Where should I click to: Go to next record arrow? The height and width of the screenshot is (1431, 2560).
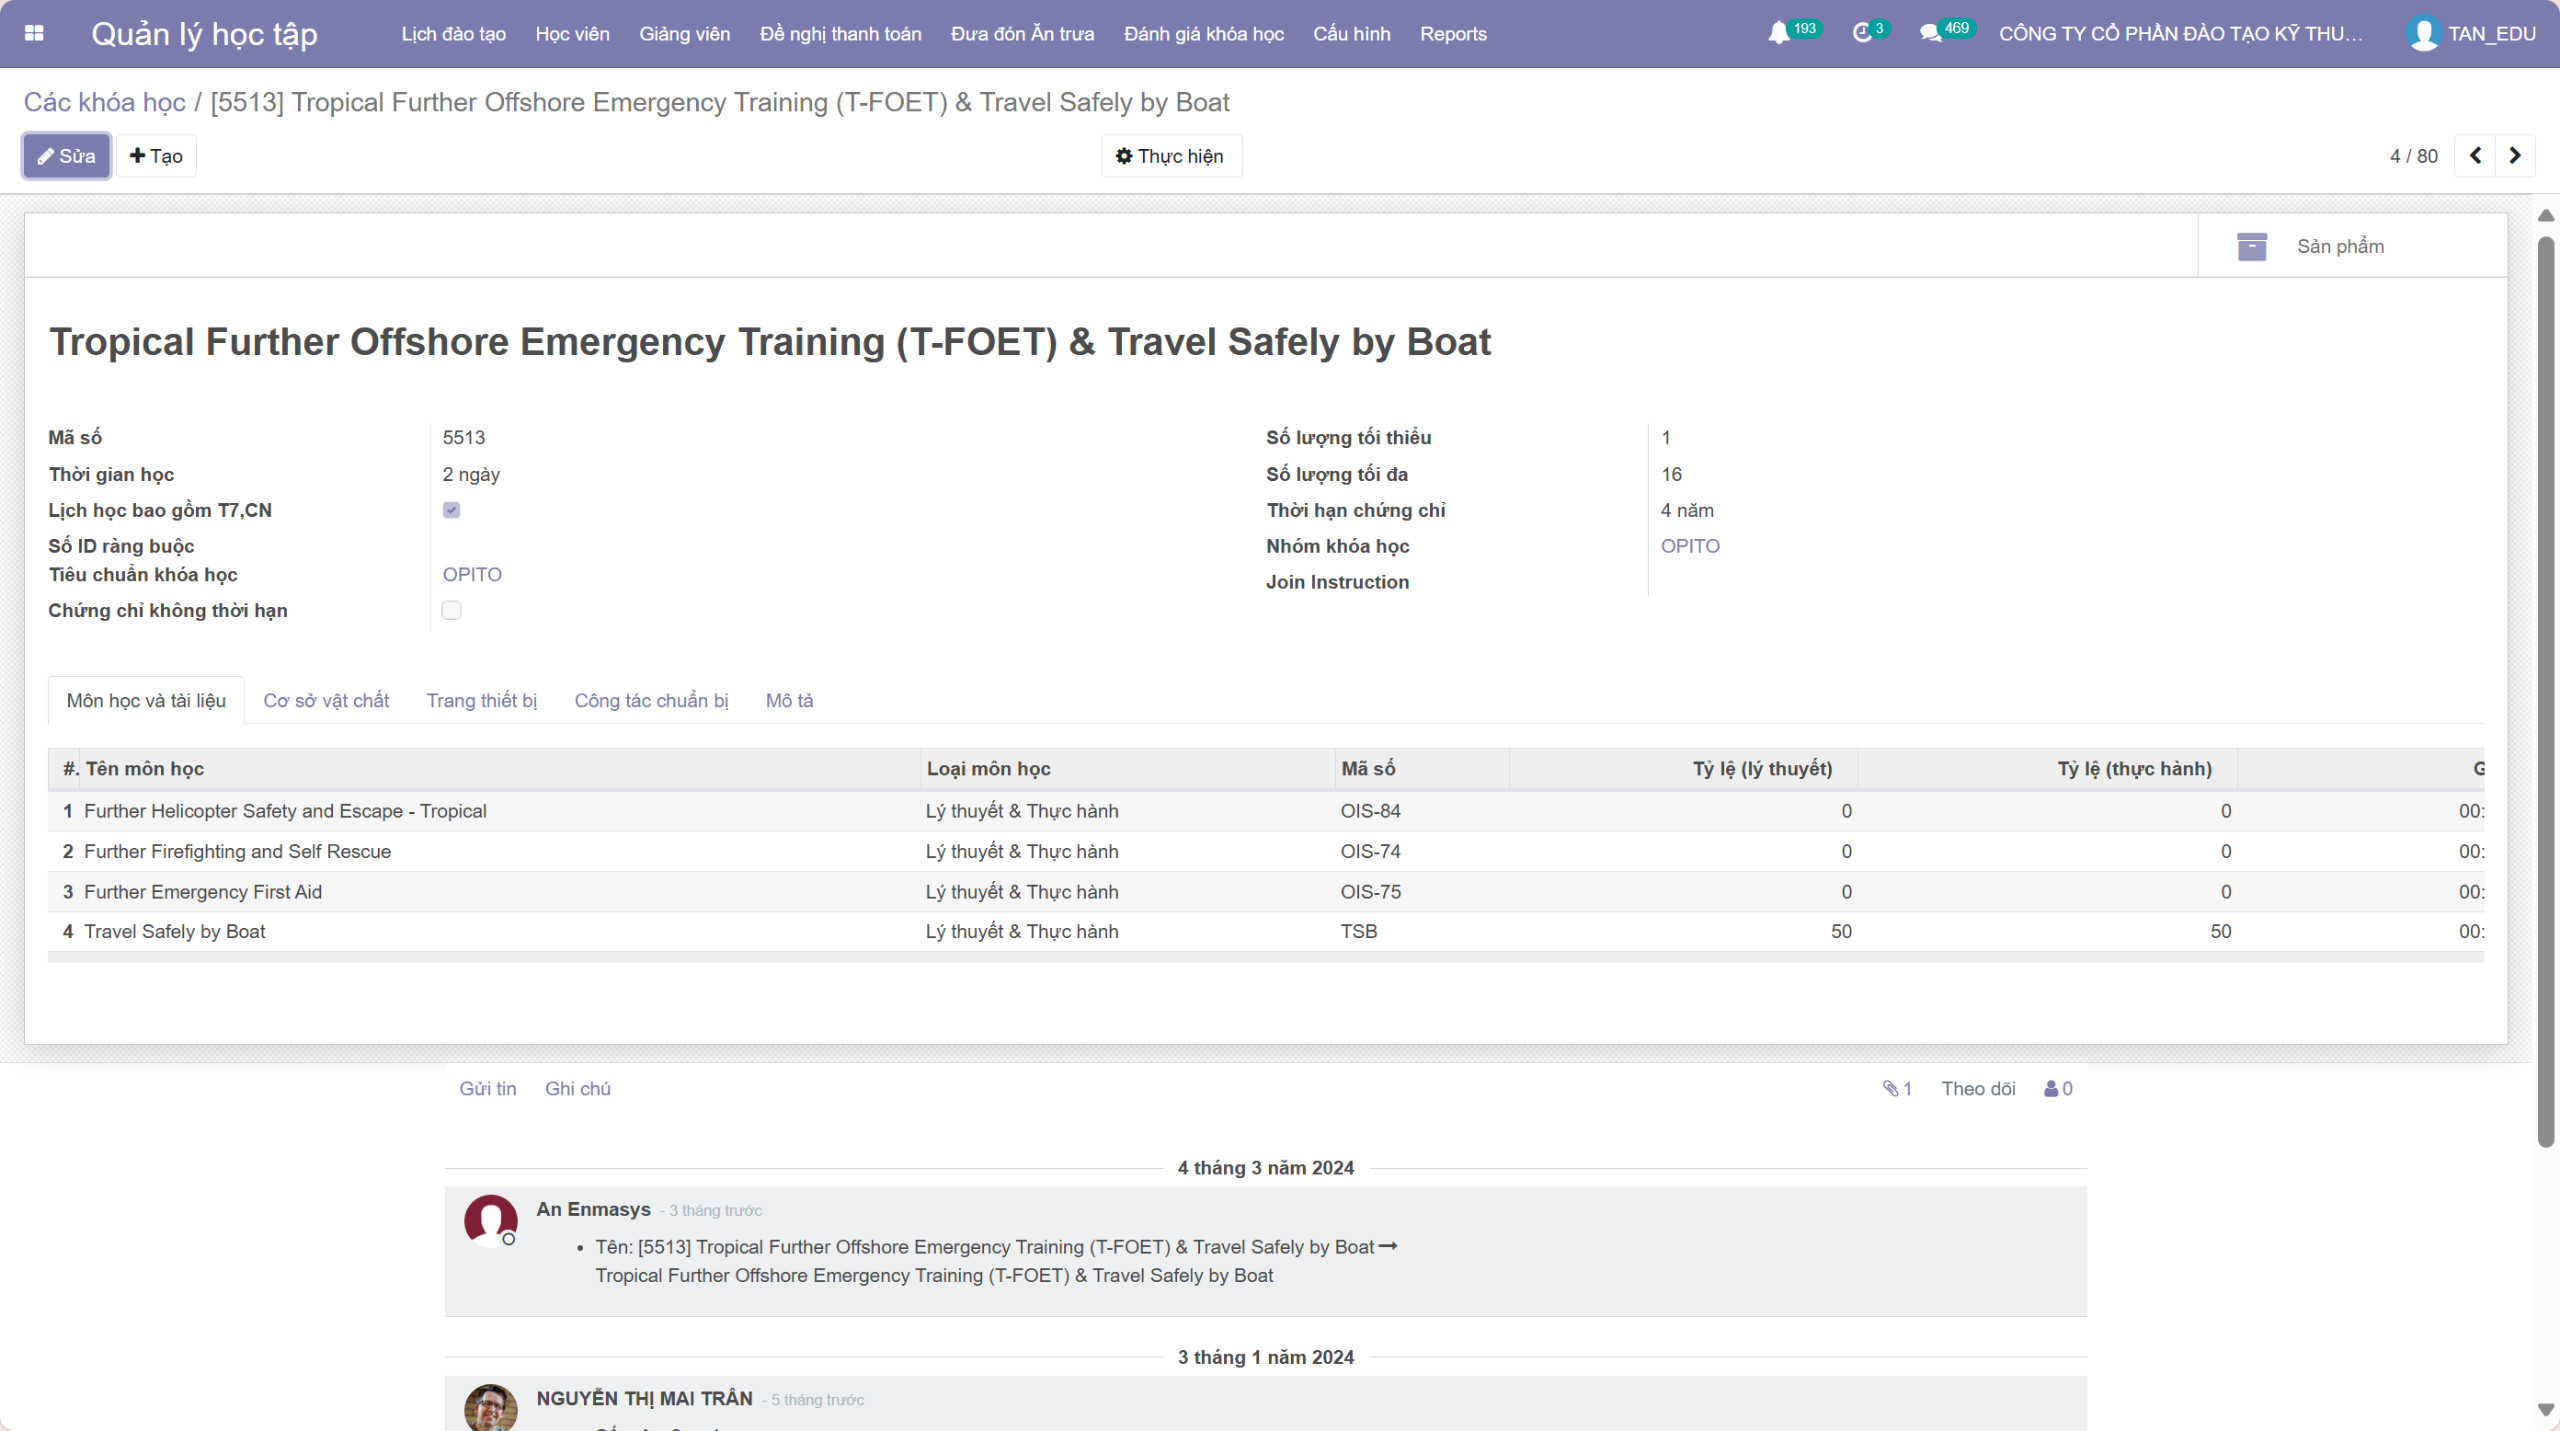[x=2515, y=156]
